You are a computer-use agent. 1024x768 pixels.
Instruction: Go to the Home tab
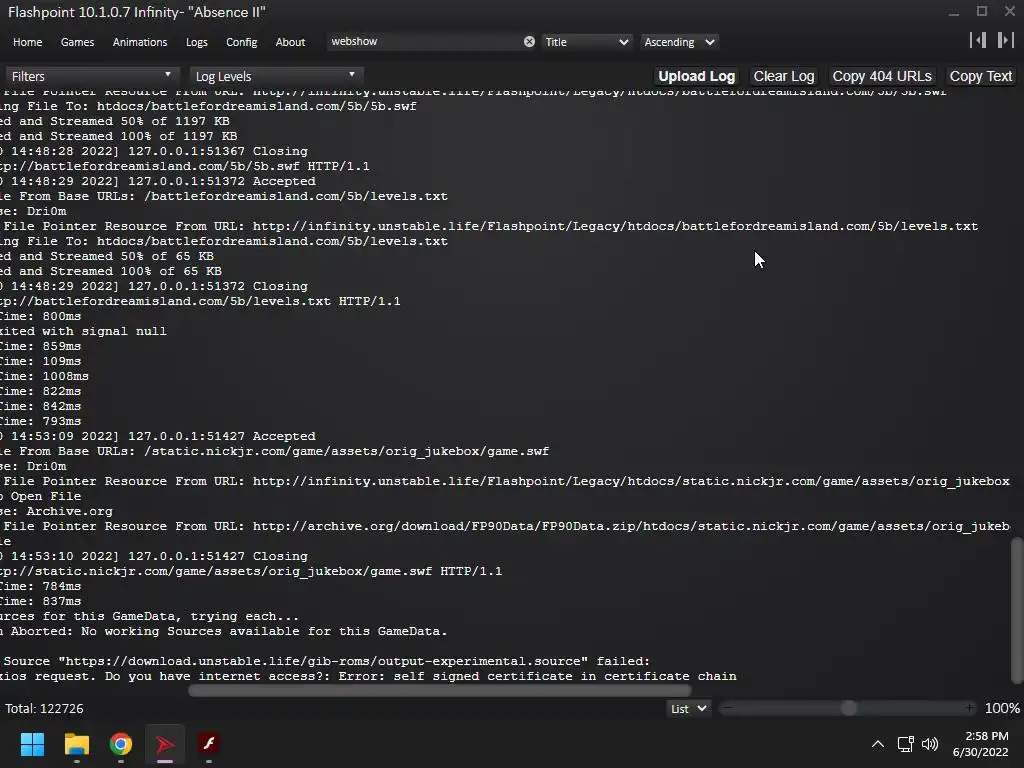click(x=27, y=42)
